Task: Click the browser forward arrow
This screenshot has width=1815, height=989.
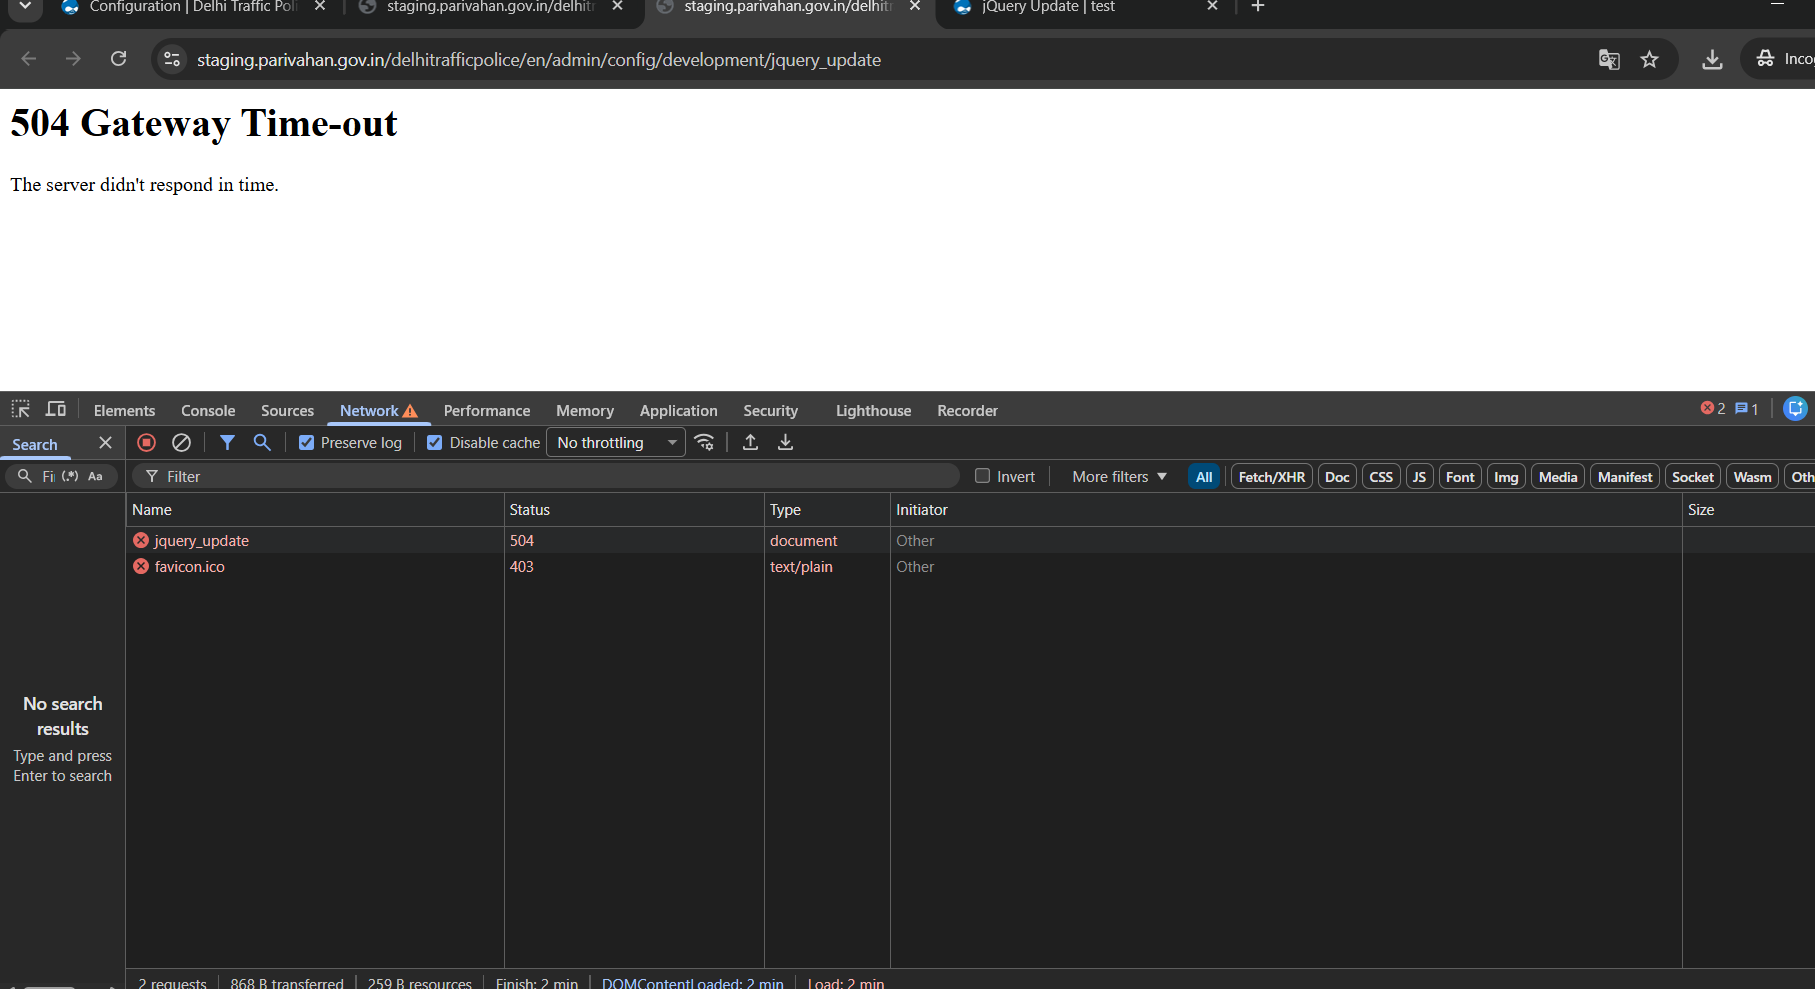Action: click(x=73, y=59)
